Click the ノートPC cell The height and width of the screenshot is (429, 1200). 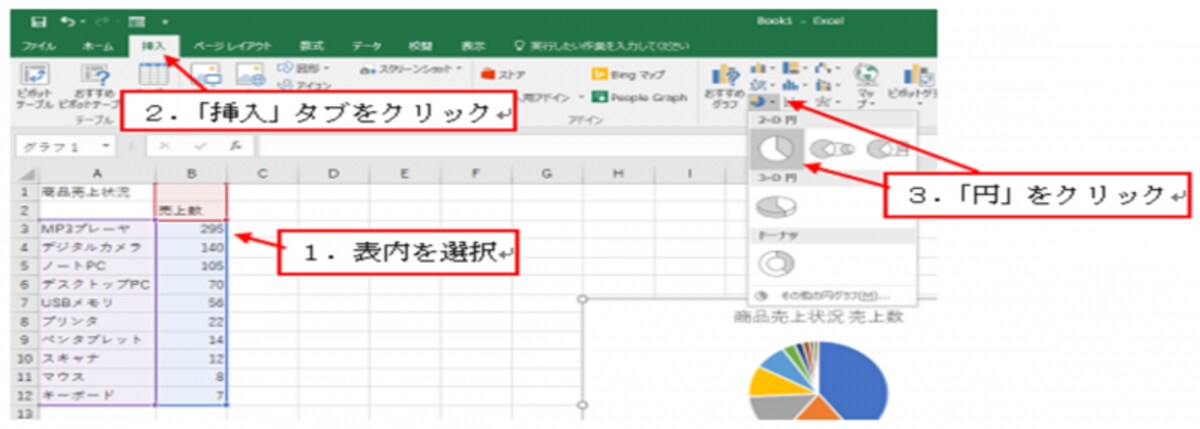pos(96,266)
